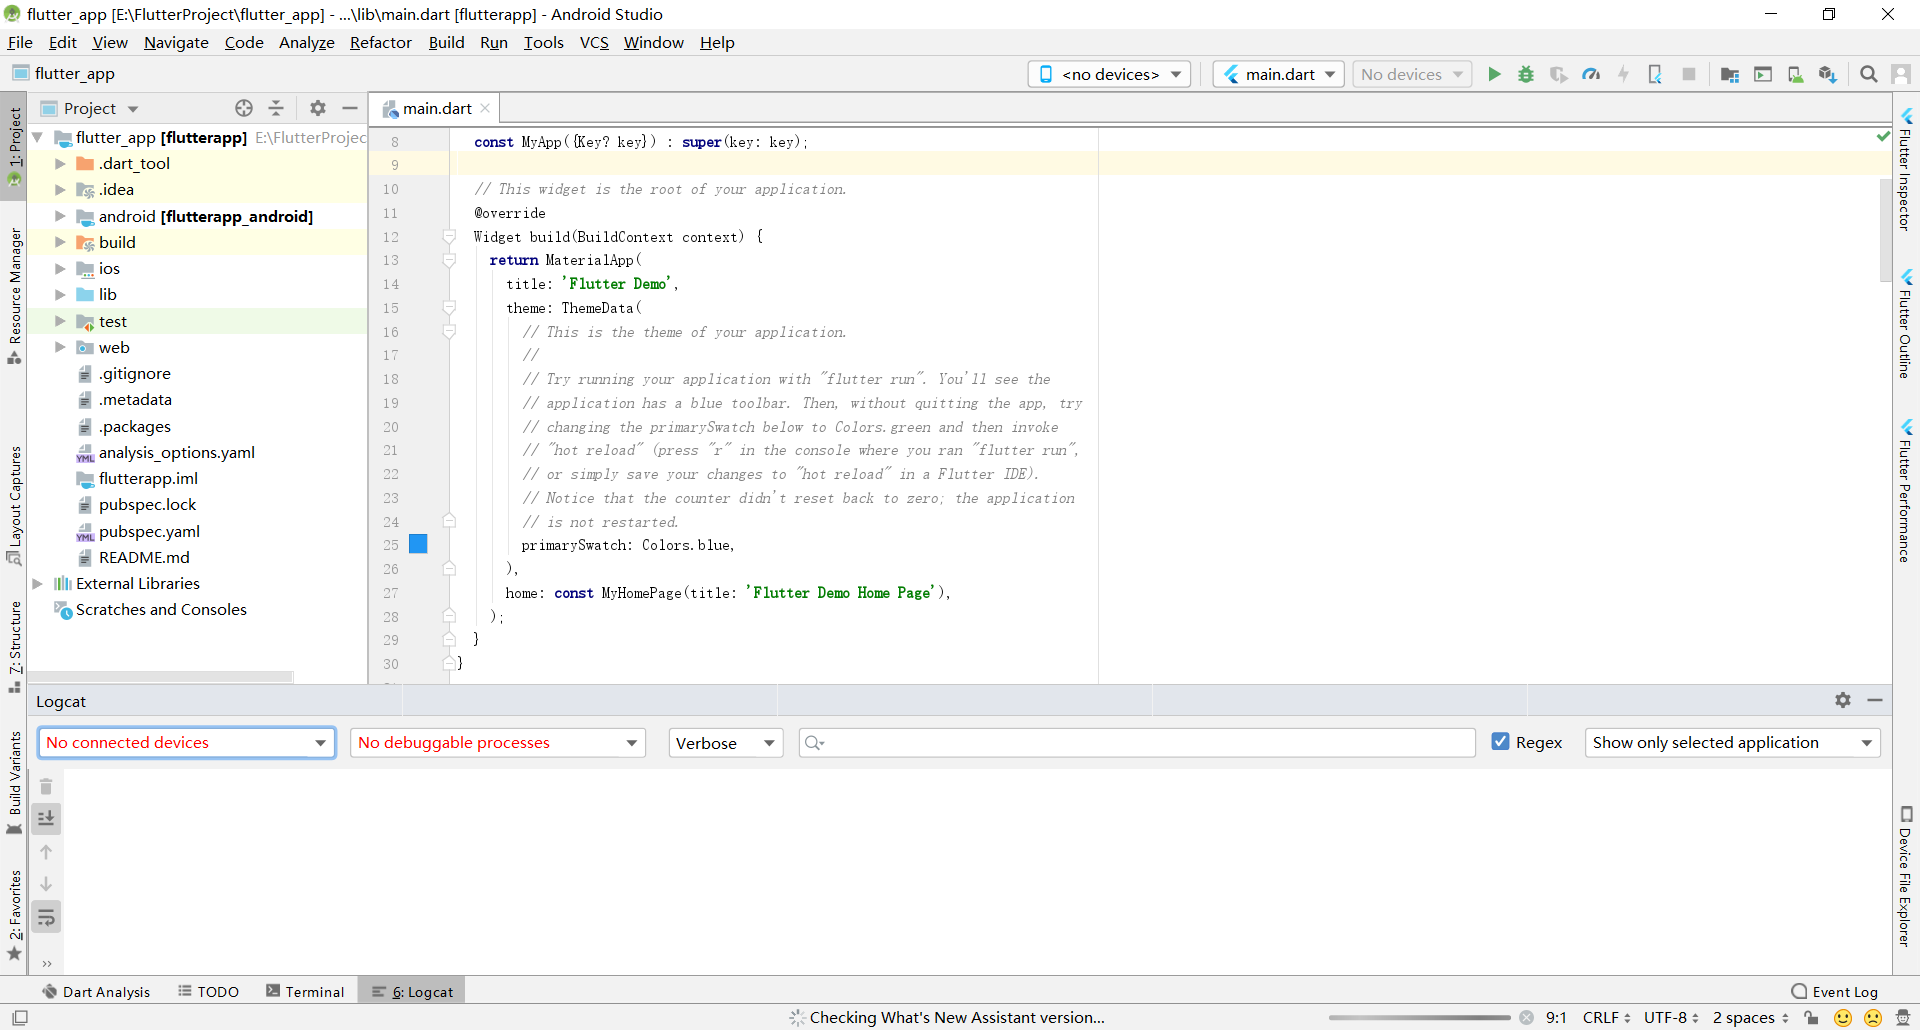Click the Up Stack Trace arrow in Logcat

pyautogui.click(x=46, y=852)
